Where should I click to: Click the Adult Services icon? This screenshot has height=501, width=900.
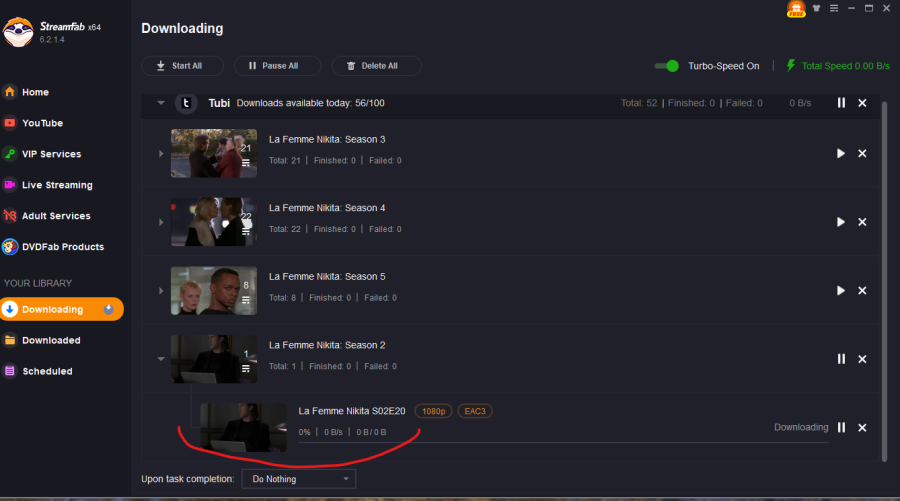point(10,216)
